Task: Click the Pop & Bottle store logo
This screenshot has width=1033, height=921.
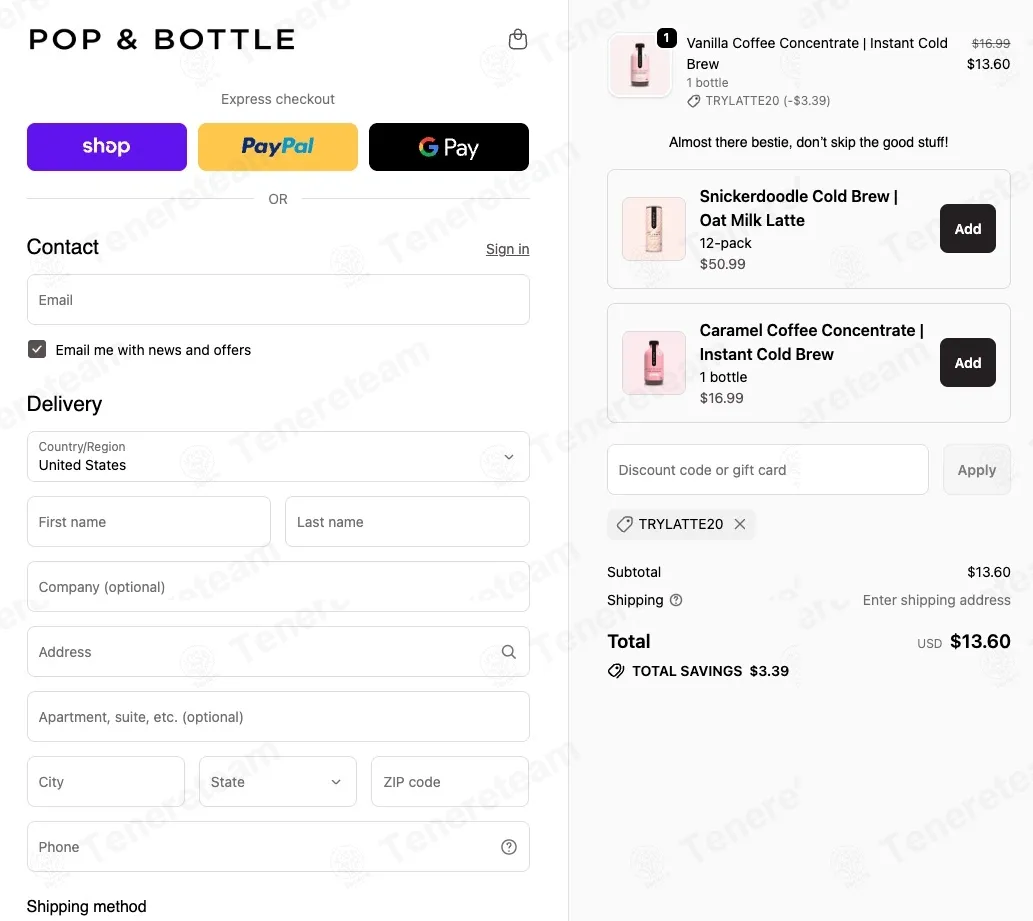Action: (162, 40)
